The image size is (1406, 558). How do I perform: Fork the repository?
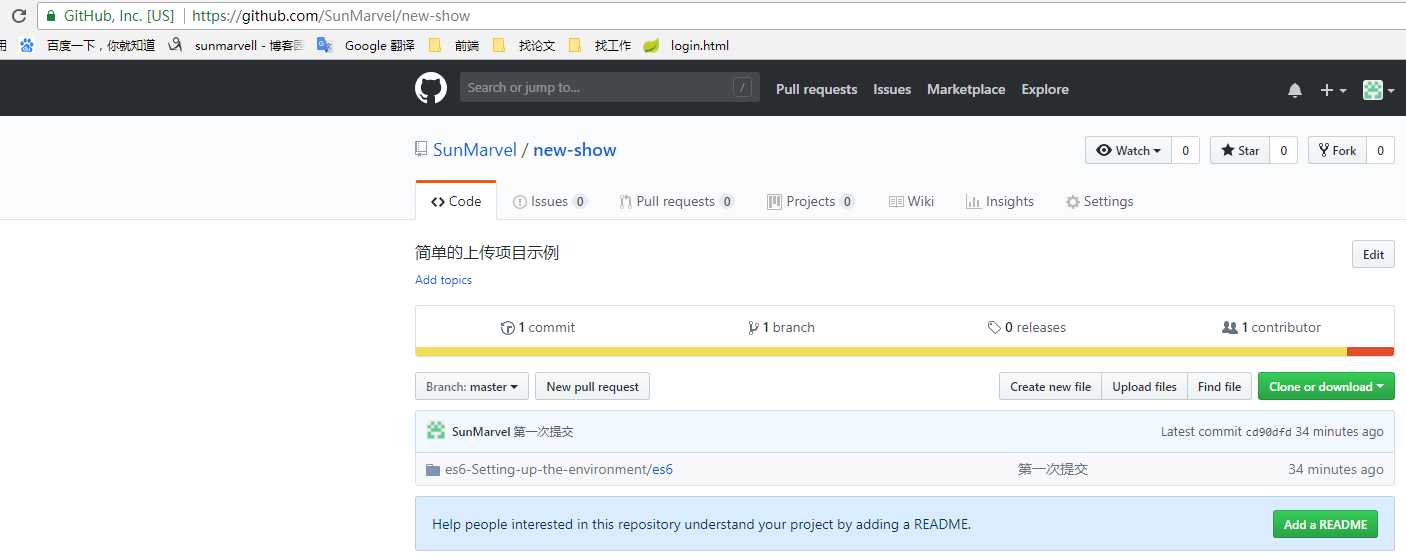coord(1337,150)
